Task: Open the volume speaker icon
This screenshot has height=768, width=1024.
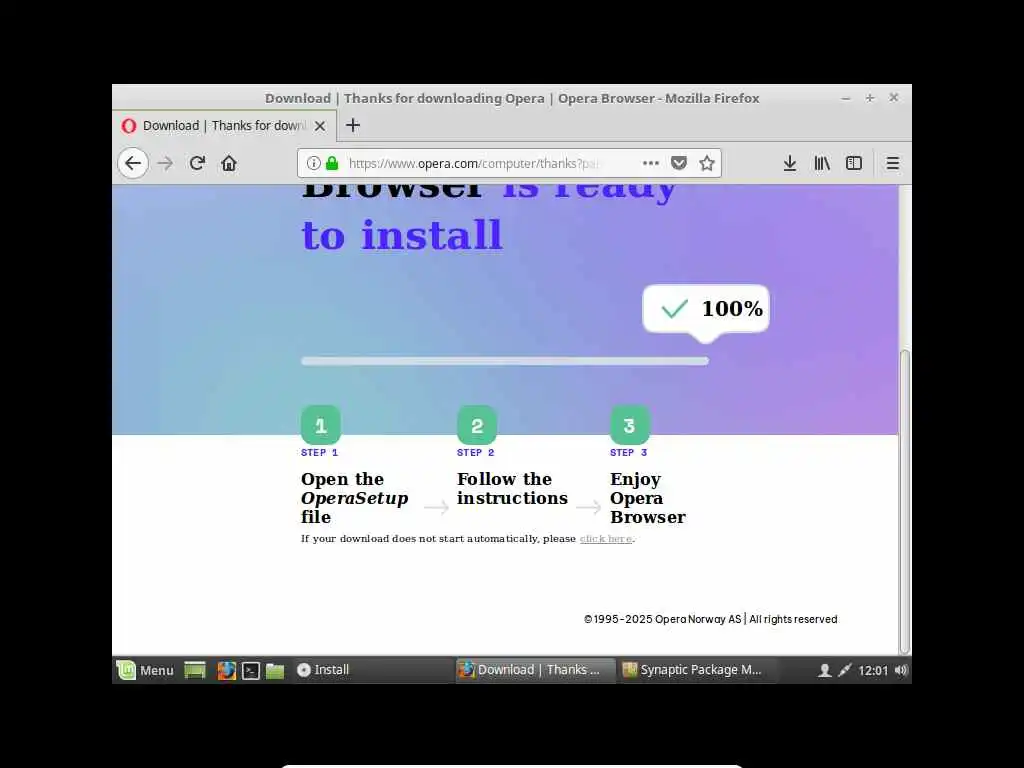Action: [x=901, y=670]
